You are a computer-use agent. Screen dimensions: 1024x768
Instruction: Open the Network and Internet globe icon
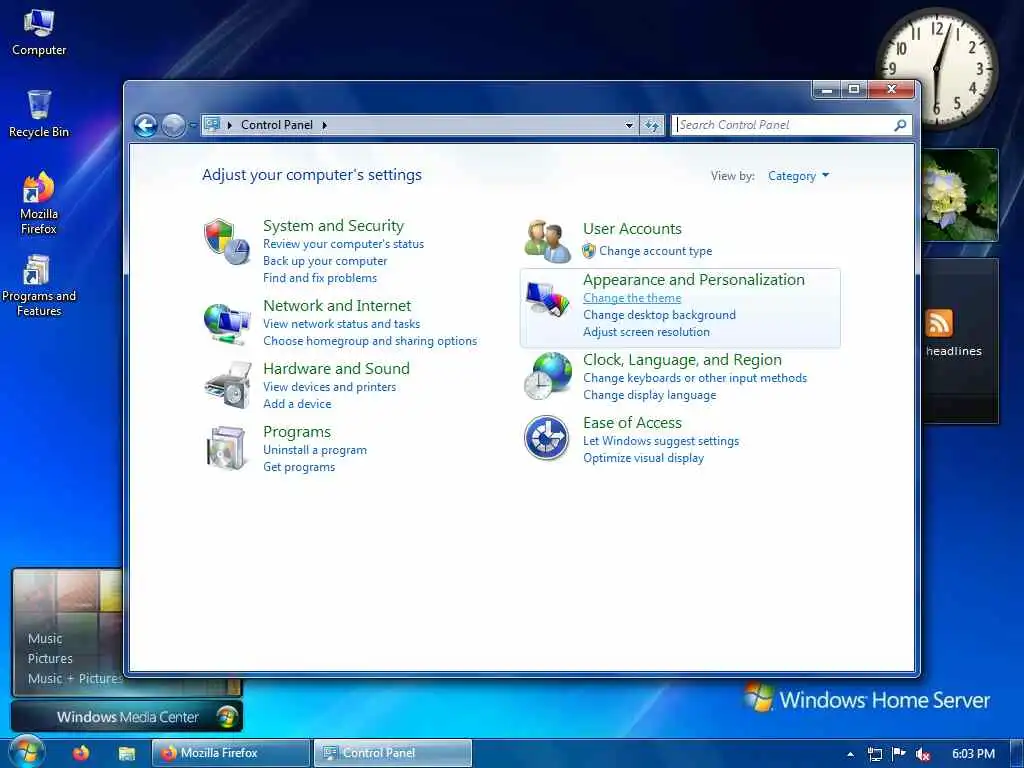pos(227,323)
